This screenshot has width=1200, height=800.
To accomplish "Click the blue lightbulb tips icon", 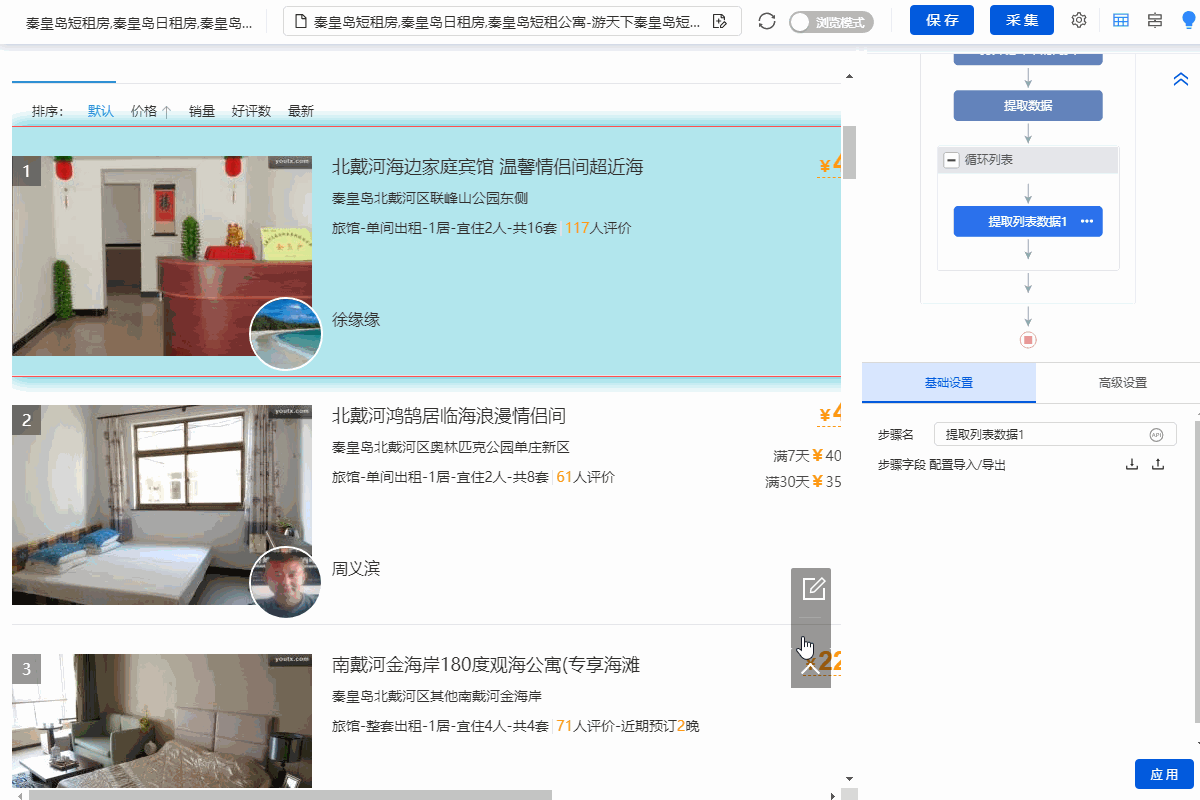I will (x=1188, y=21).
